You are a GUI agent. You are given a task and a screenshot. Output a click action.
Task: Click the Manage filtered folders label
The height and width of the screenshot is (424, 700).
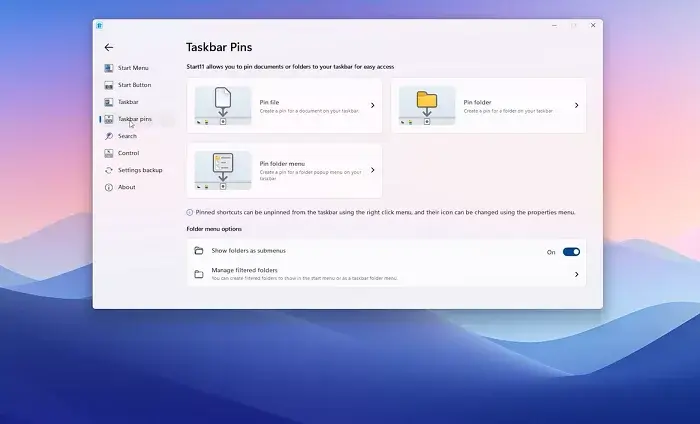(x=245, y=270)
